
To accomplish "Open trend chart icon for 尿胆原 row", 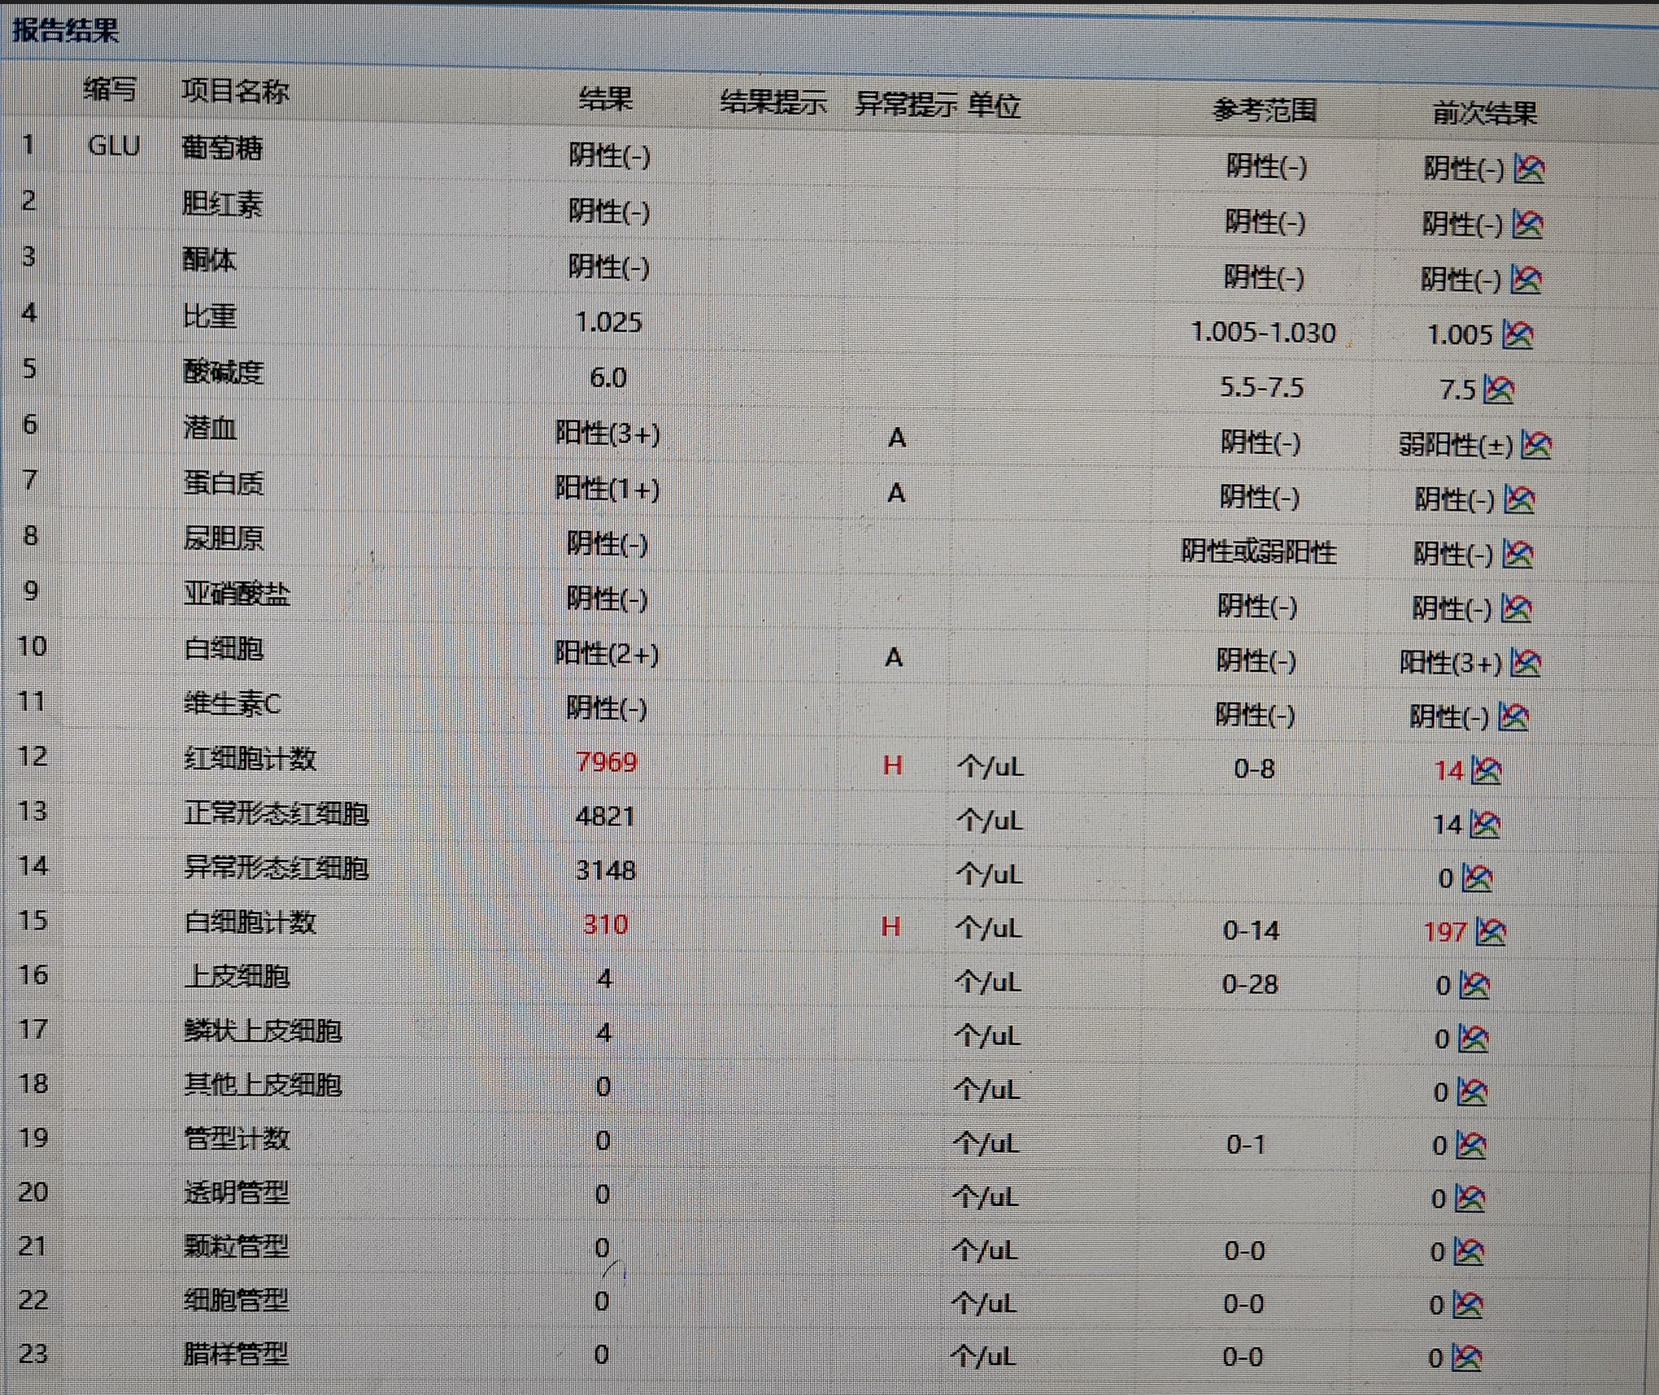I will (x=1518, y=553).
